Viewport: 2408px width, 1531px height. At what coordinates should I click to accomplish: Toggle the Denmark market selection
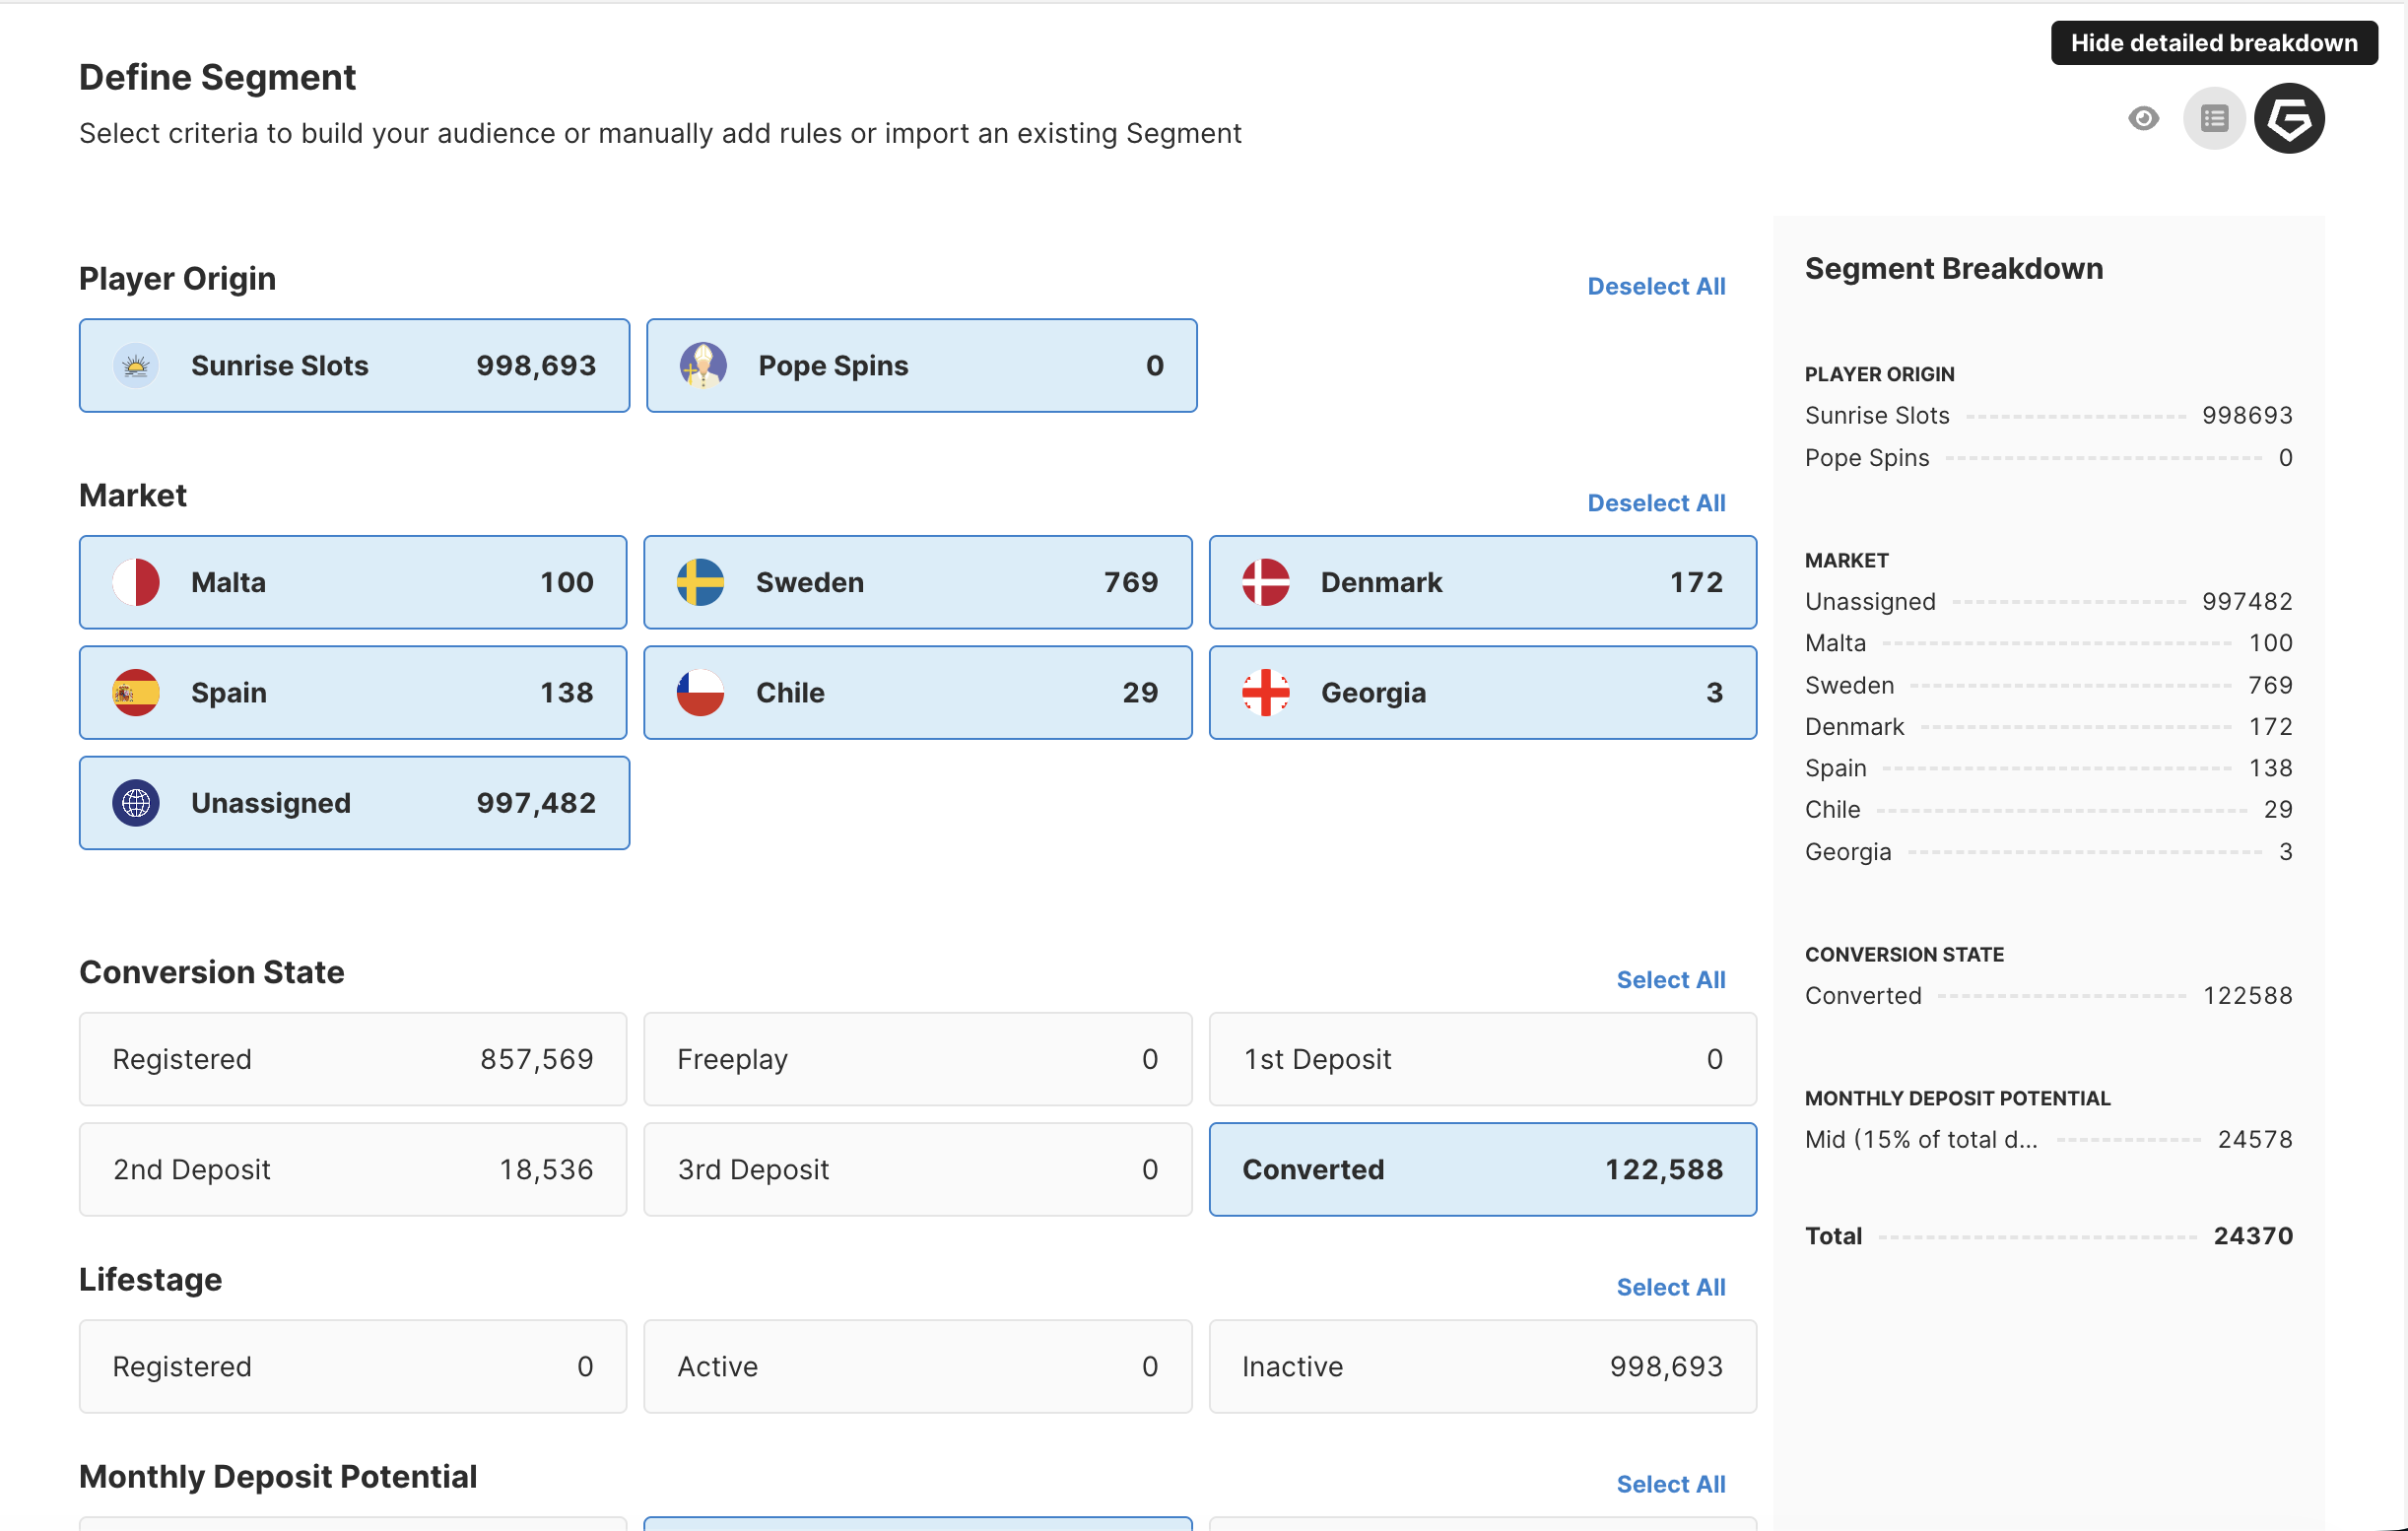(1482, 582)
